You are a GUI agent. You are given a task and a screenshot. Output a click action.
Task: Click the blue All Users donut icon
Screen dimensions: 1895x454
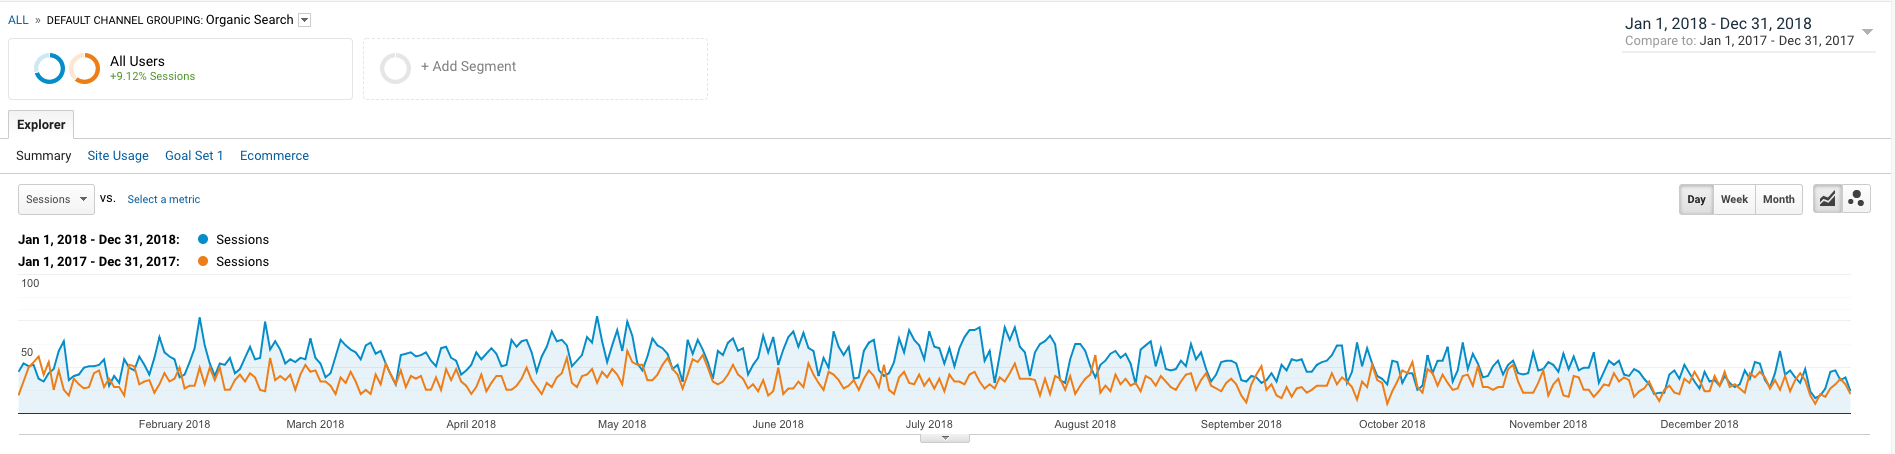(x=49, y=68)
